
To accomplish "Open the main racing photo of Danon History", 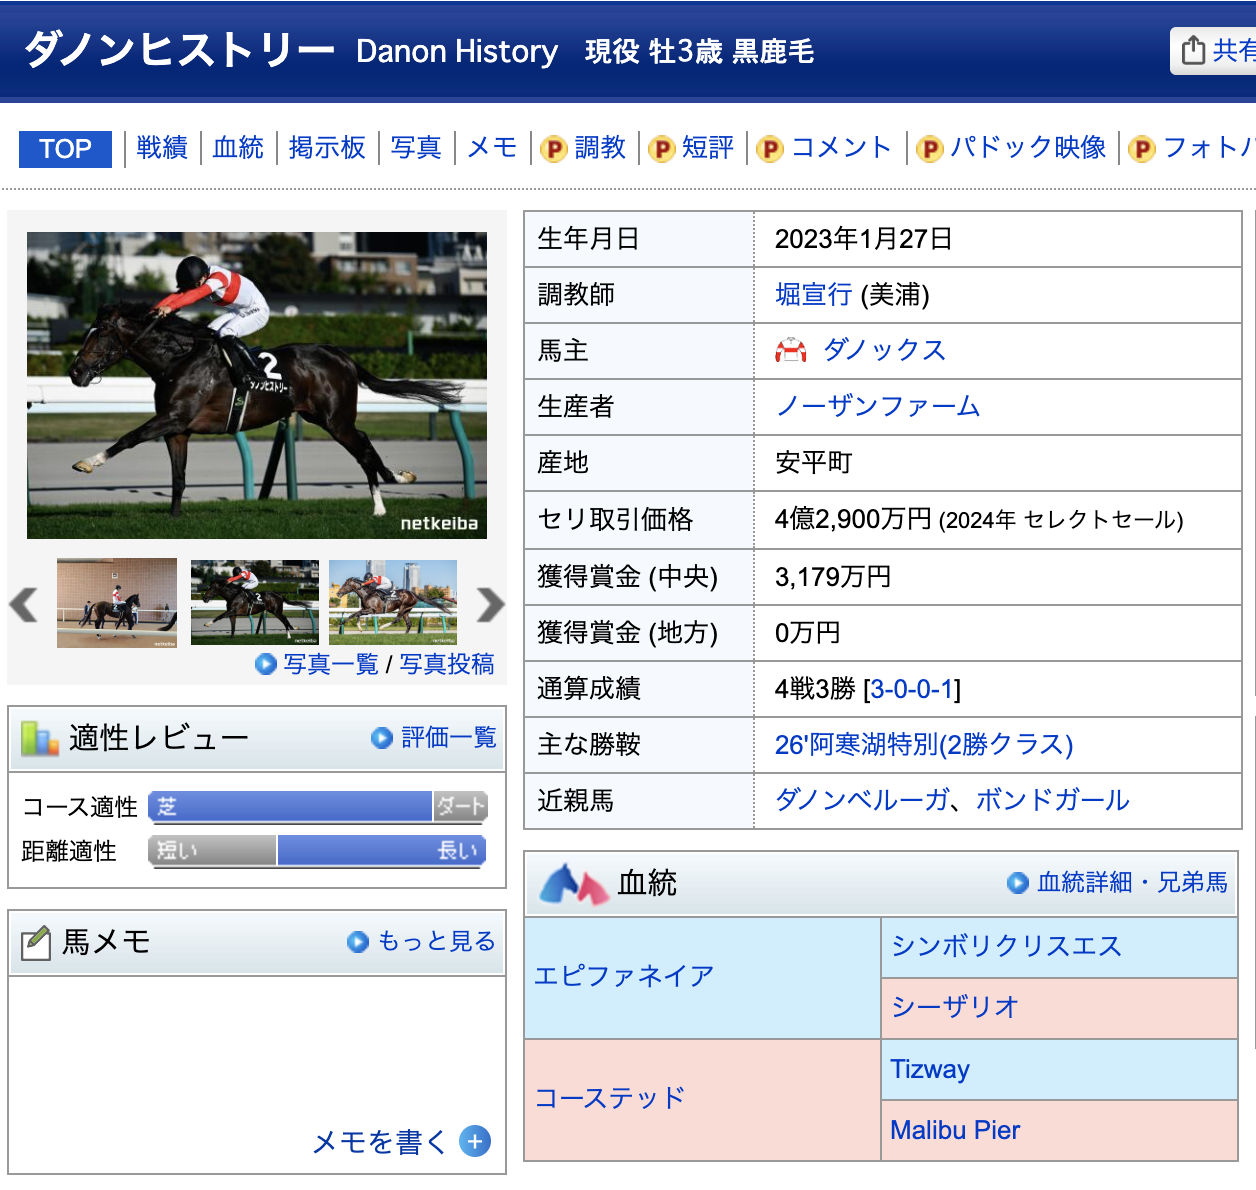I will tap(257, 385).
